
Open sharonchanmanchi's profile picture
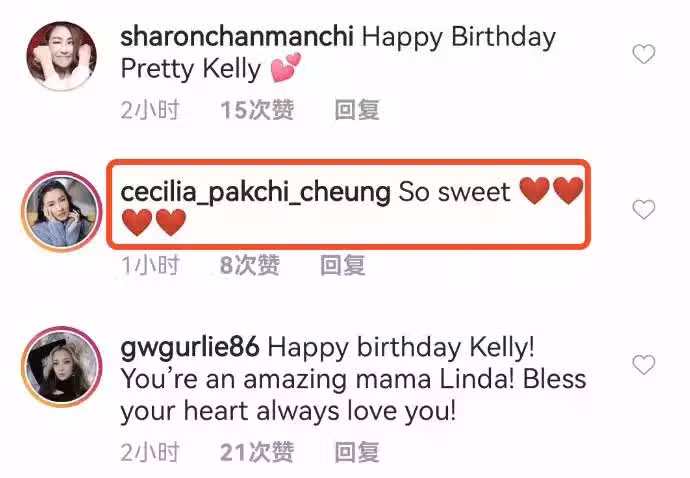pyautogui.click(x=61, y=56)
